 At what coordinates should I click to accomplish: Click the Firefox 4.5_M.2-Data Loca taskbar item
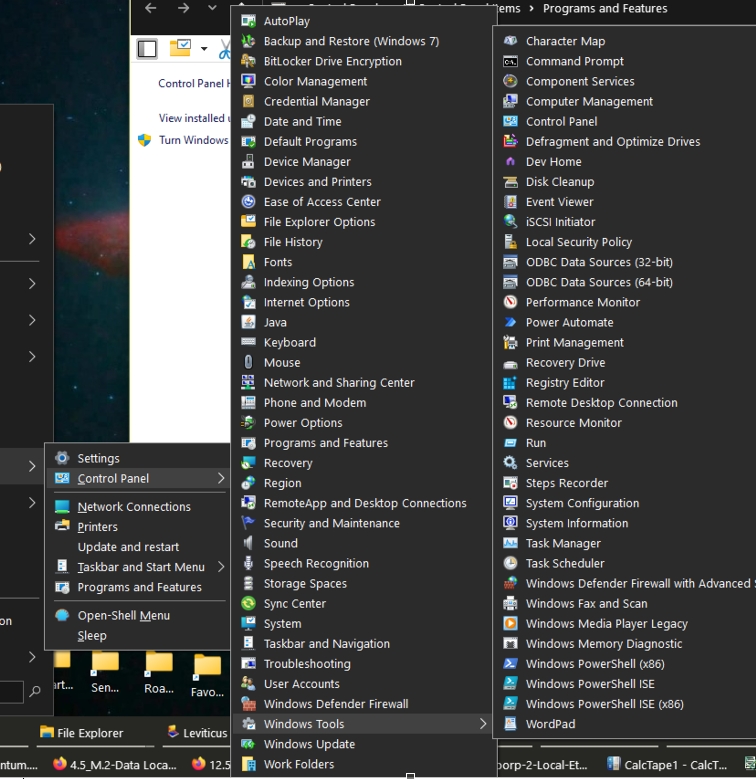point(115,765)
